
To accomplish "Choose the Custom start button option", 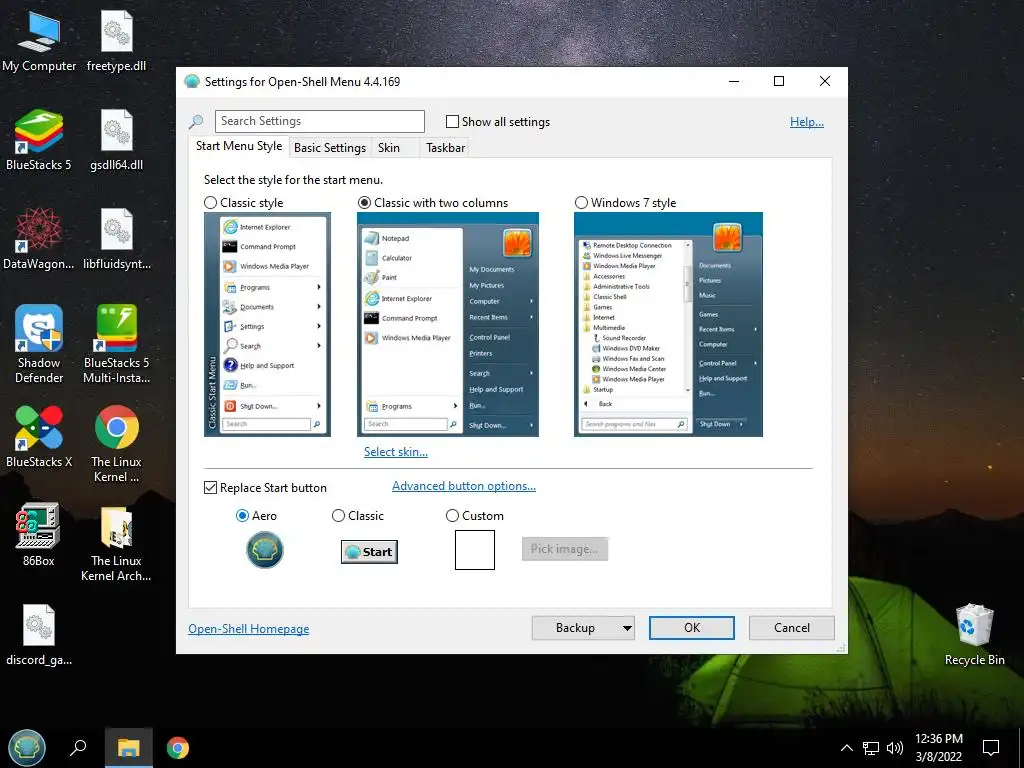I will pos(452,516).
